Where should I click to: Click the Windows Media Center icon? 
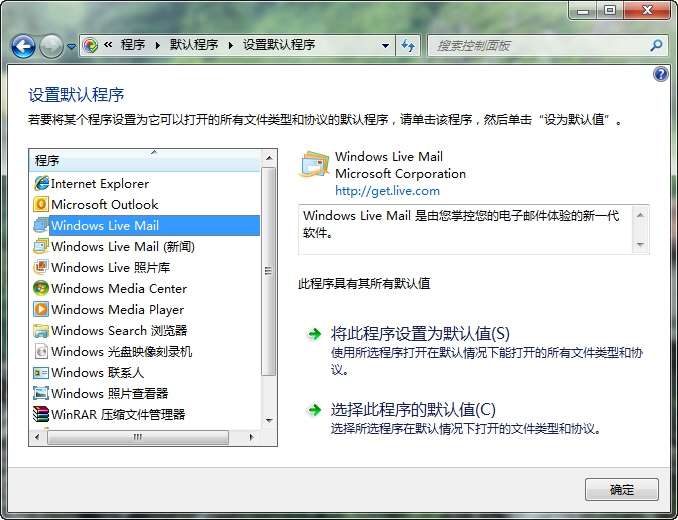[41, 288]
